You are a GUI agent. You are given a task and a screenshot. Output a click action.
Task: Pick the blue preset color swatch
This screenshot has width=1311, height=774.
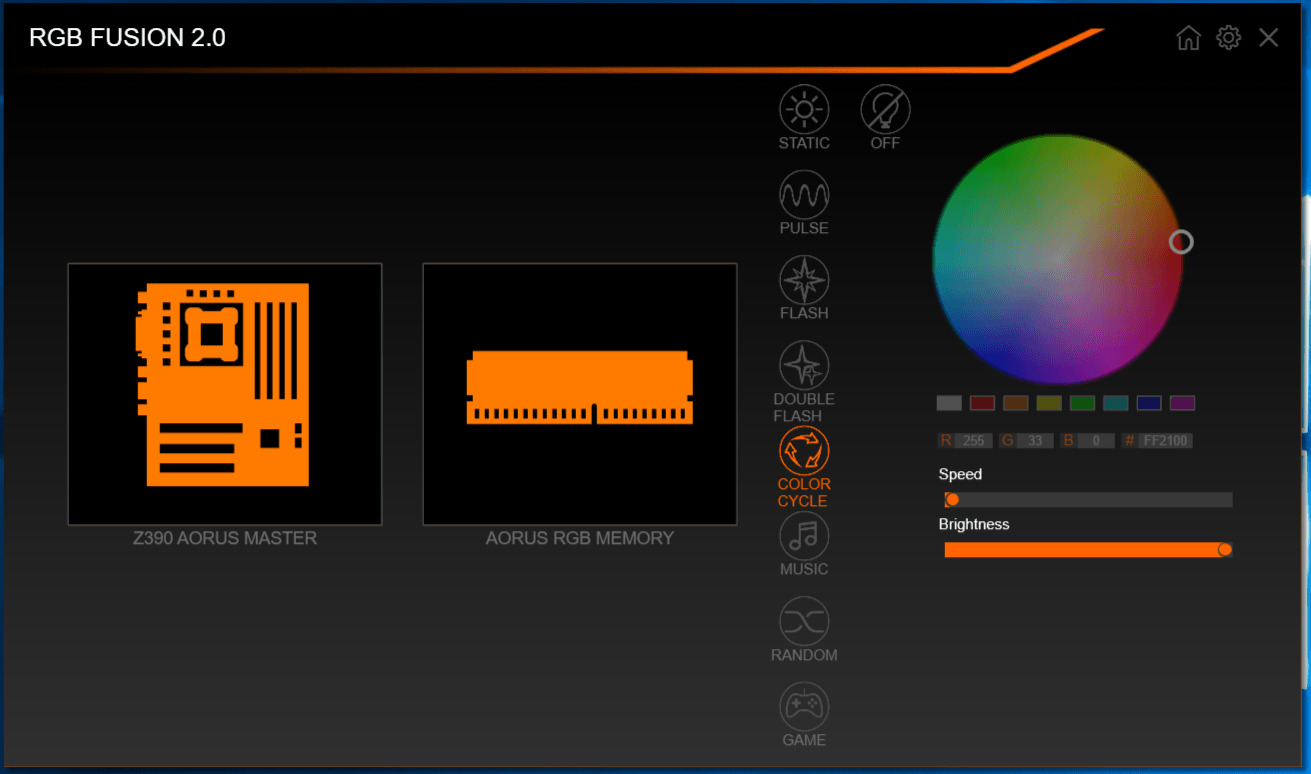point(1149,403)
